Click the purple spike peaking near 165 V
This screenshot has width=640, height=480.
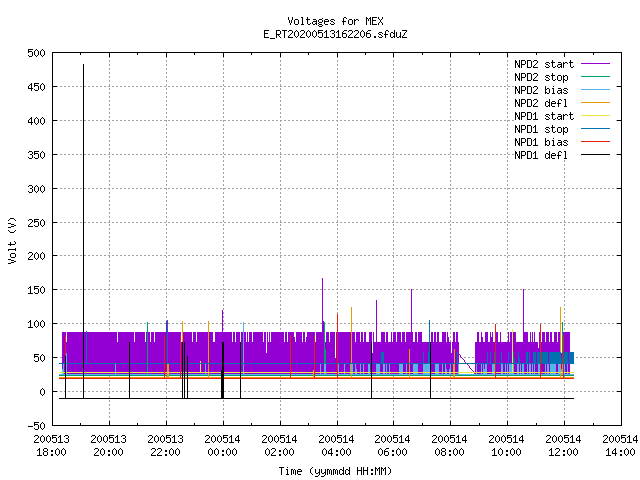coord(322,304)
